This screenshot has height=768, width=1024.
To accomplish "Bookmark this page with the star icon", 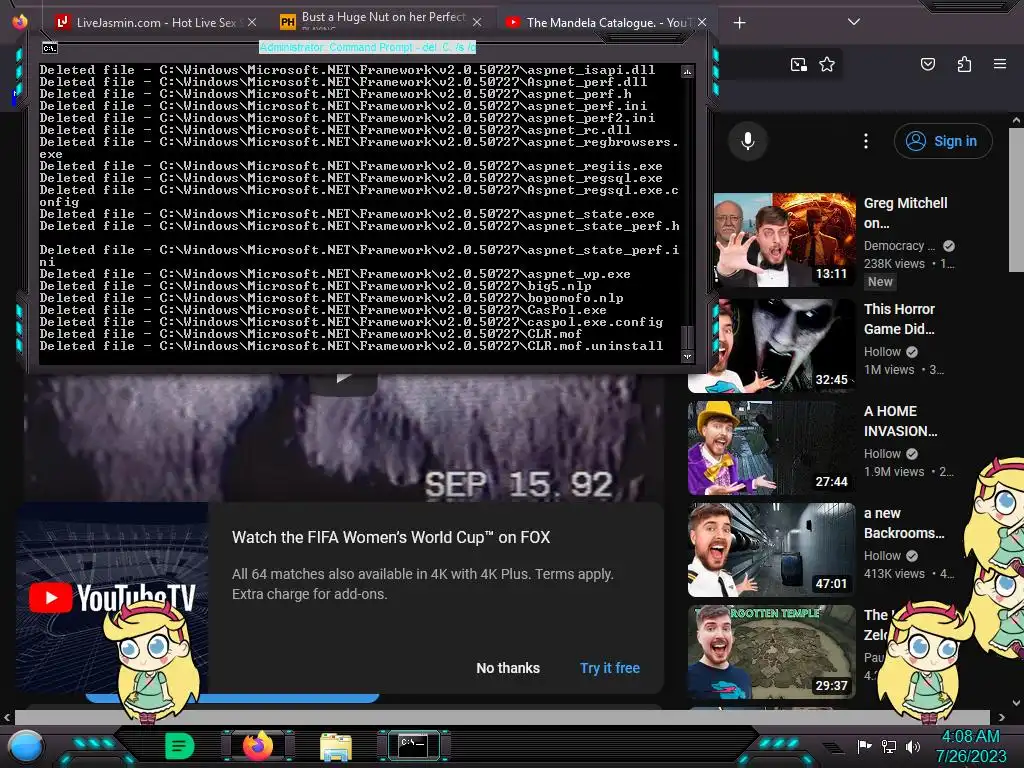I will [827, 64].
